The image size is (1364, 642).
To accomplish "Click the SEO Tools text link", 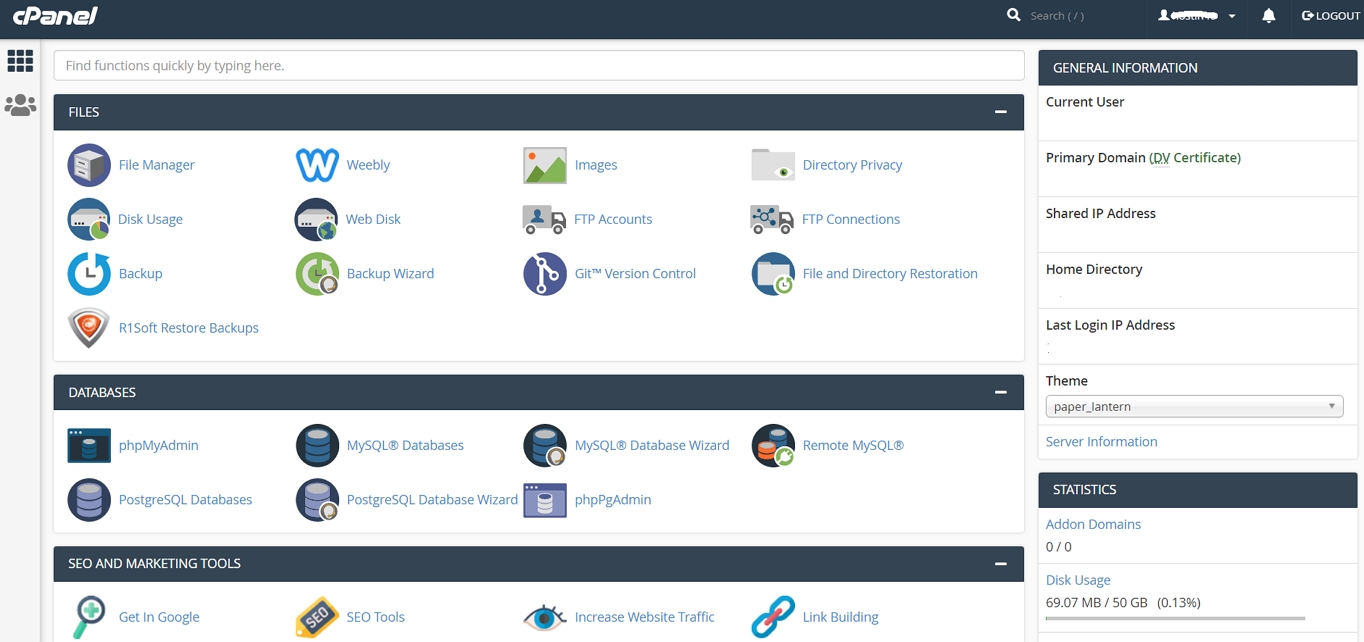I will coord(375,617).
